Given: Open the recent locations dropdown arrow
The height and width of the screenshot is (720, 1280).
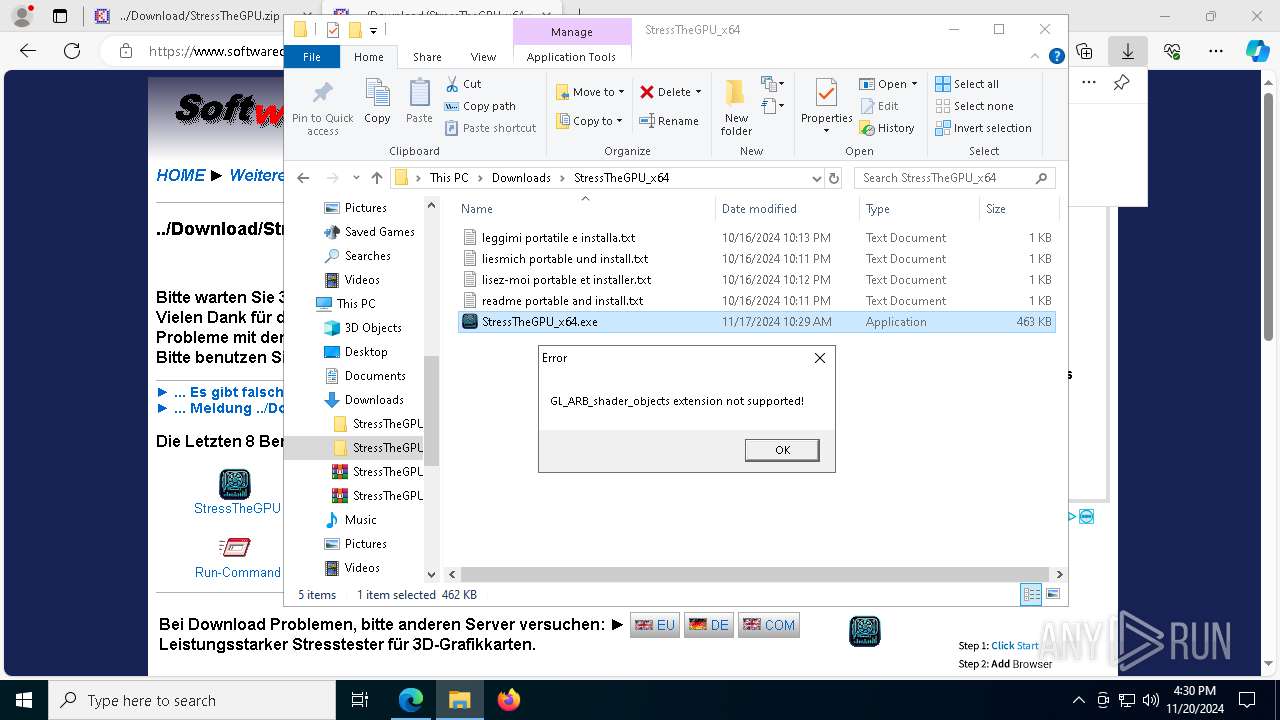Looking at the screenshot, I should tap(356, 178).
